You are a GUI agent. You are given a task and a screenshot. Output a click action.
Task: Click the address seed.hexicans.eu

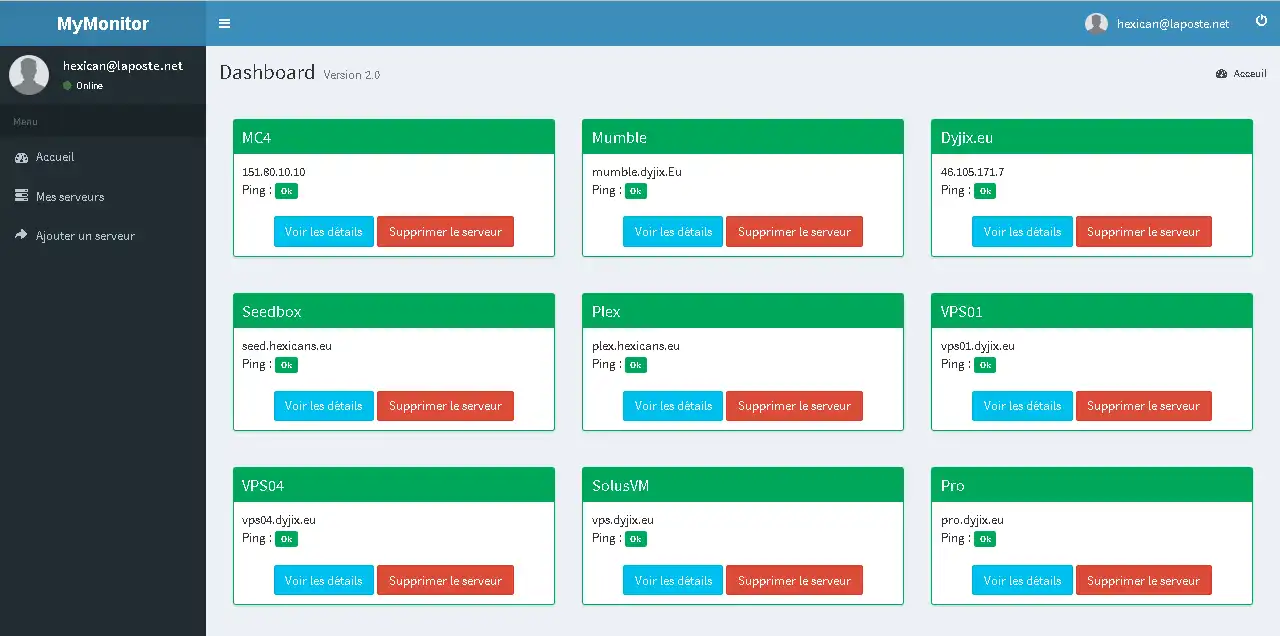click(x=287, y=346)
